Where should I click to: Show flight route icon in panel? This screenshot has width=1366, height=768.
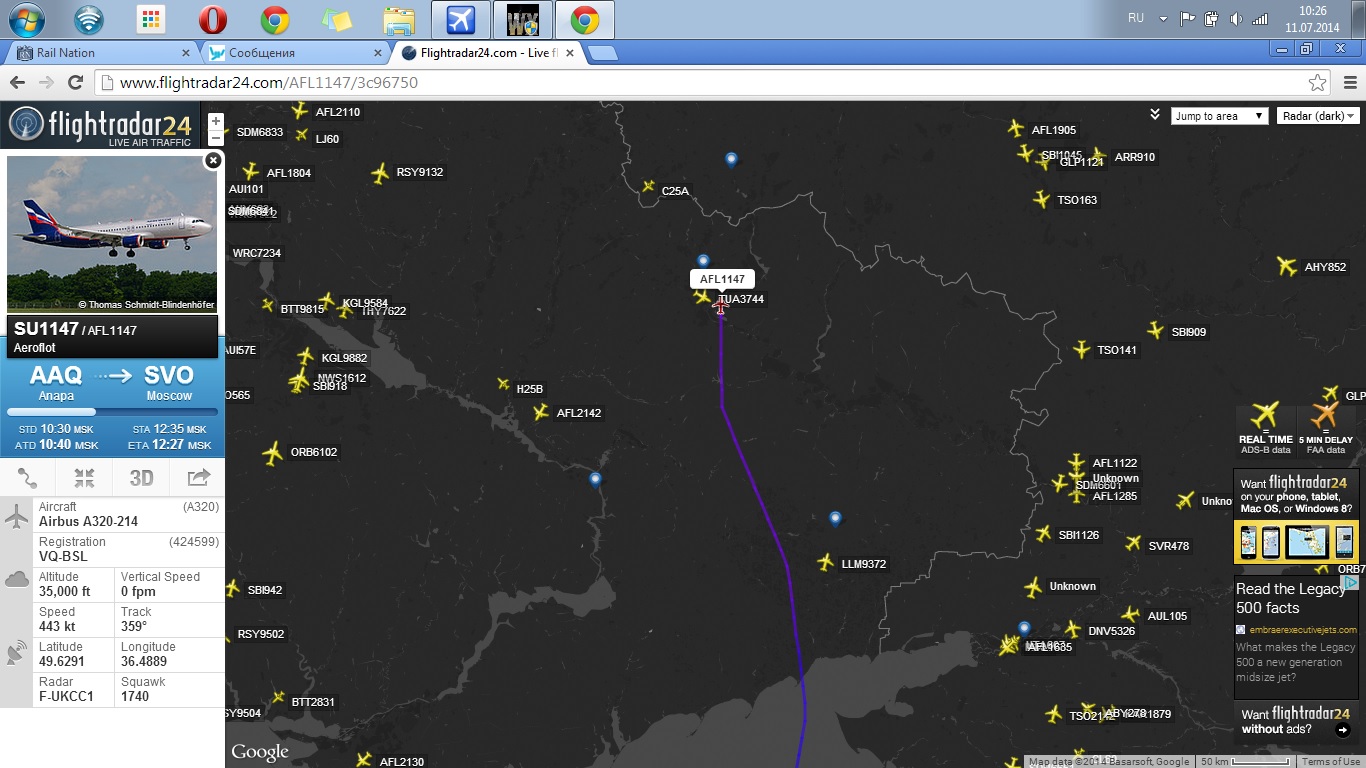click(x=28, y=478)
